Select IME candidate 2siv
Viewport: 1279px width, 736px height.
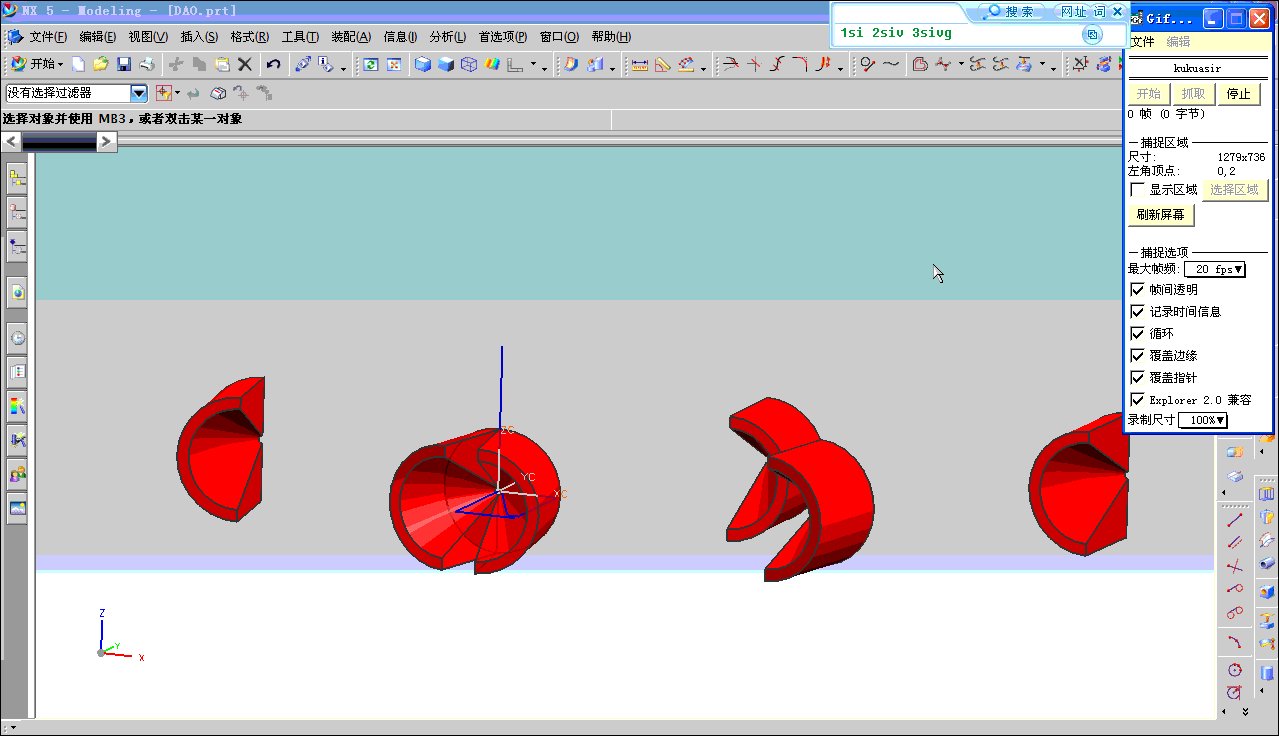pyautogui.click(x=888, y=33)
